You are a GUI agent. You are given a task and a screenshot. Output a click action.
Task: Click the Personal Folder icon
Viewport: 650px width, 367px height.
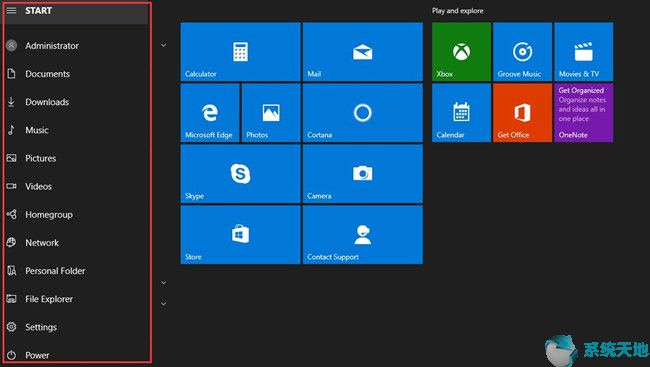(12, 271)
